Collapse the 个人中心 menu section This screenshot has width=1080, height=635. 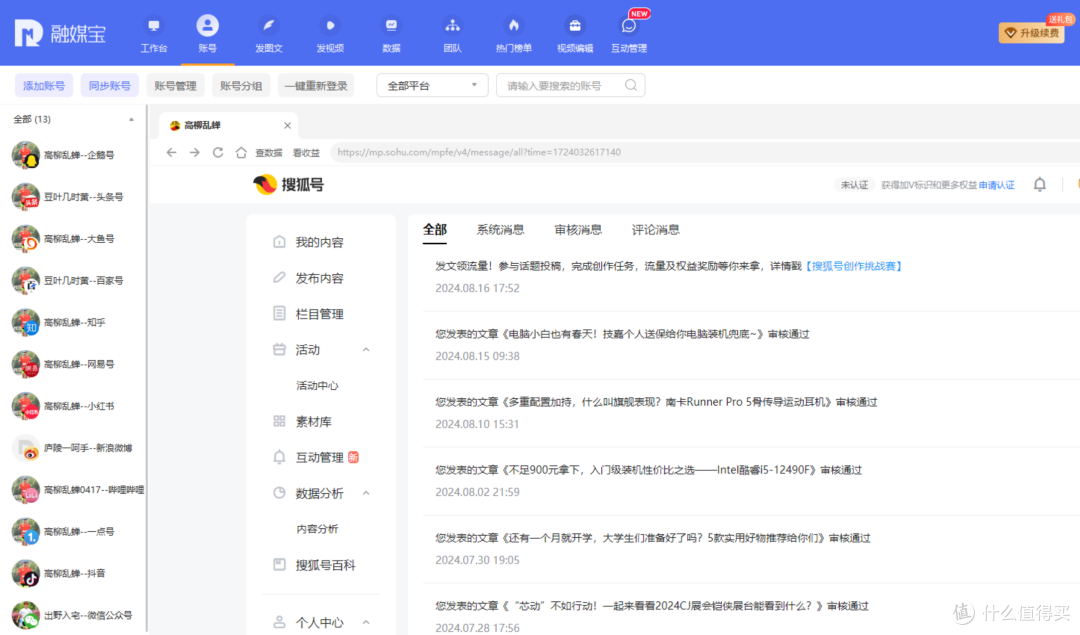click(x=366, y=623)
